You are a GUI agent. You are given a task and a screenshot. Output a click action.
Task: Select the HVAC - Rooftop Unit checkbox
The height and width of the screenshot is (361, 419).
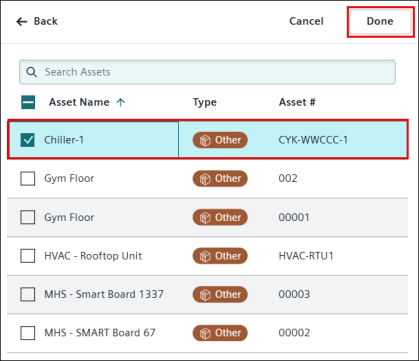pyautogui.click(x=28, y=256)
